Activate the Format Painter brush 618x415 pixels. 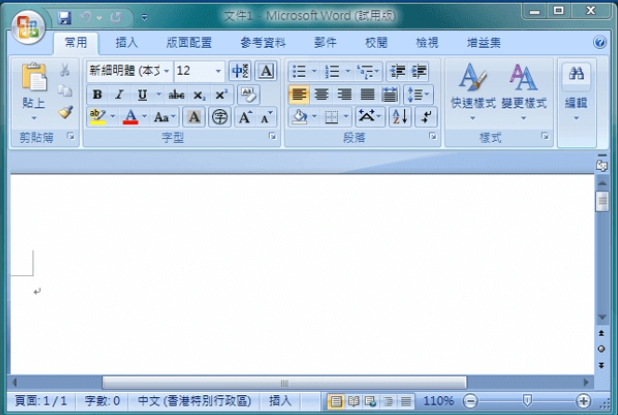[x=65, y=112]
